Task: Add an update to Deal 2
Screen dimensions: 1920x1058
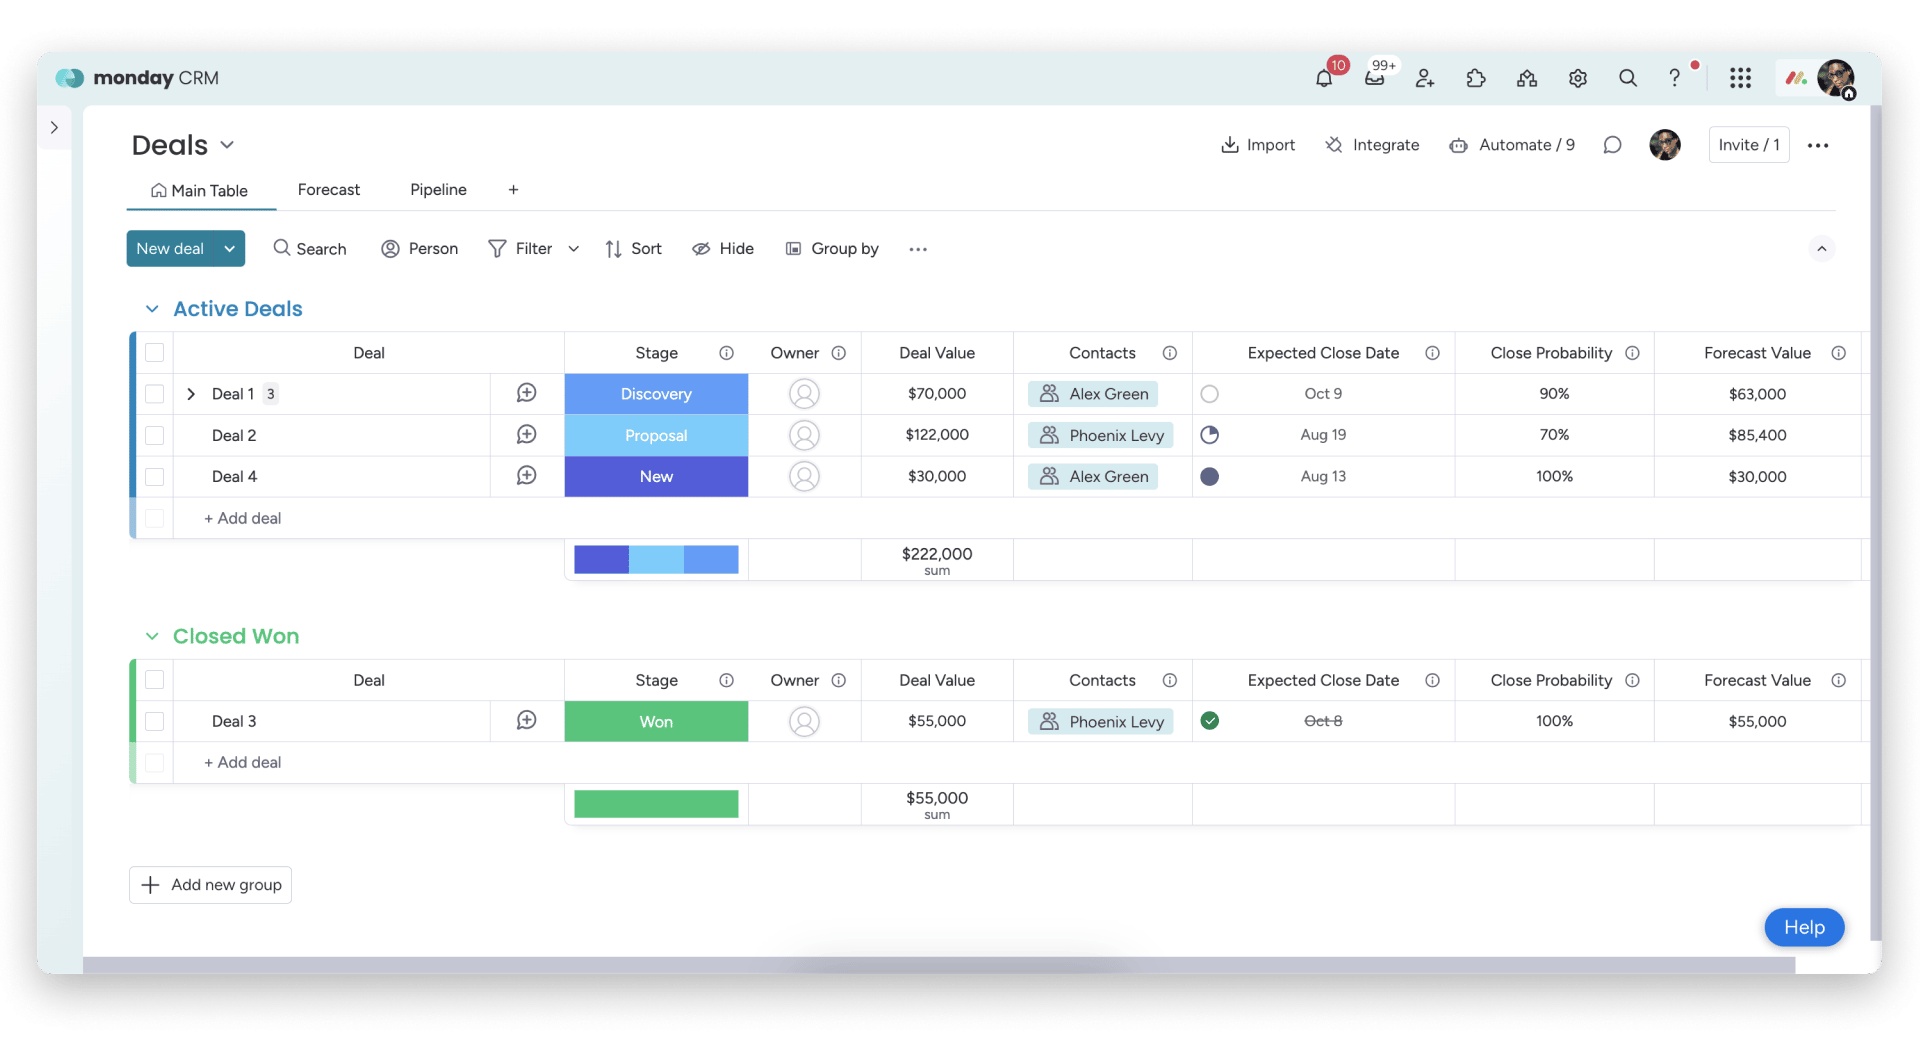Action: [x=526, y=435]
